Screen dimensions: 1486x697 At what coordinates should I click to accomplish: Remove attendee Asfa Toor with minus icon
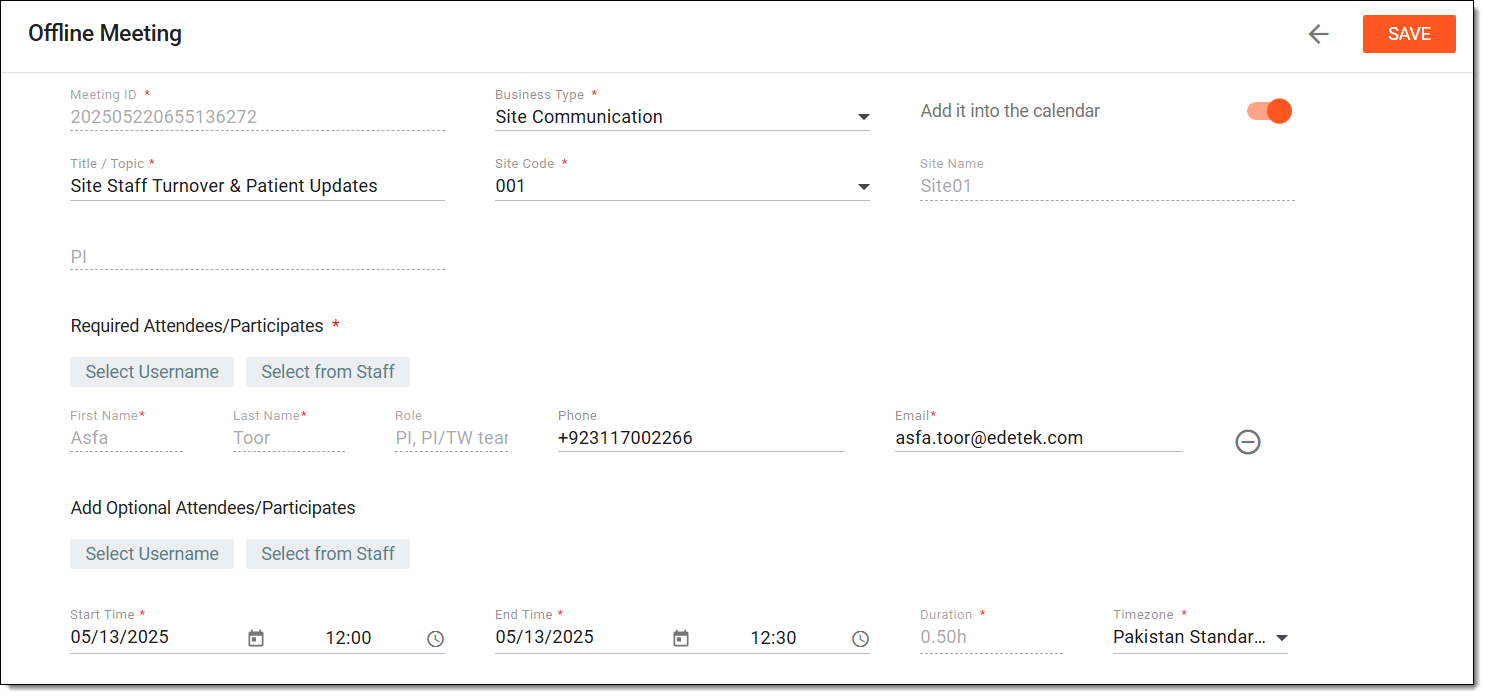1248,441
